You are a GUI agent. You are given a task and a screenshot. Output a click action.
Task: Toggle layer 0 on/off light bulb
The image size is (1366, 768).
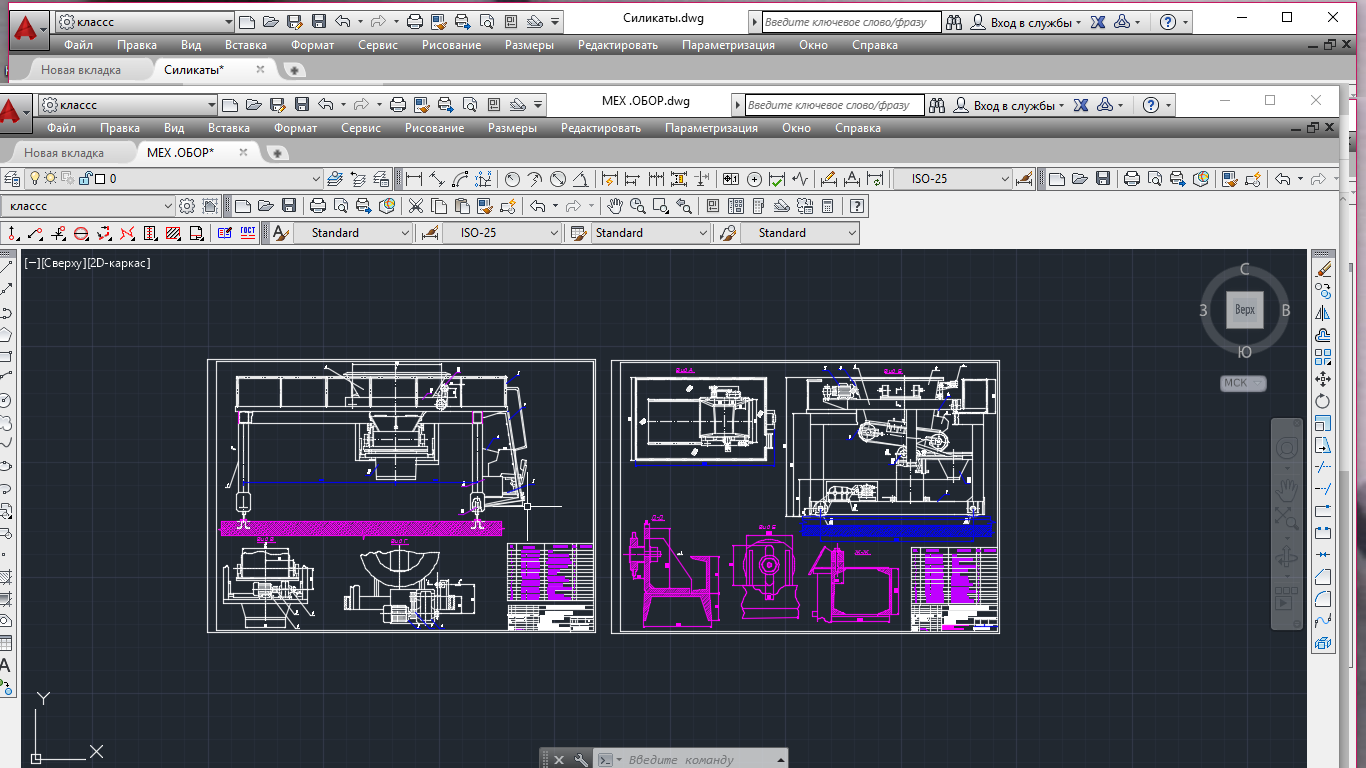coord(35,179)
